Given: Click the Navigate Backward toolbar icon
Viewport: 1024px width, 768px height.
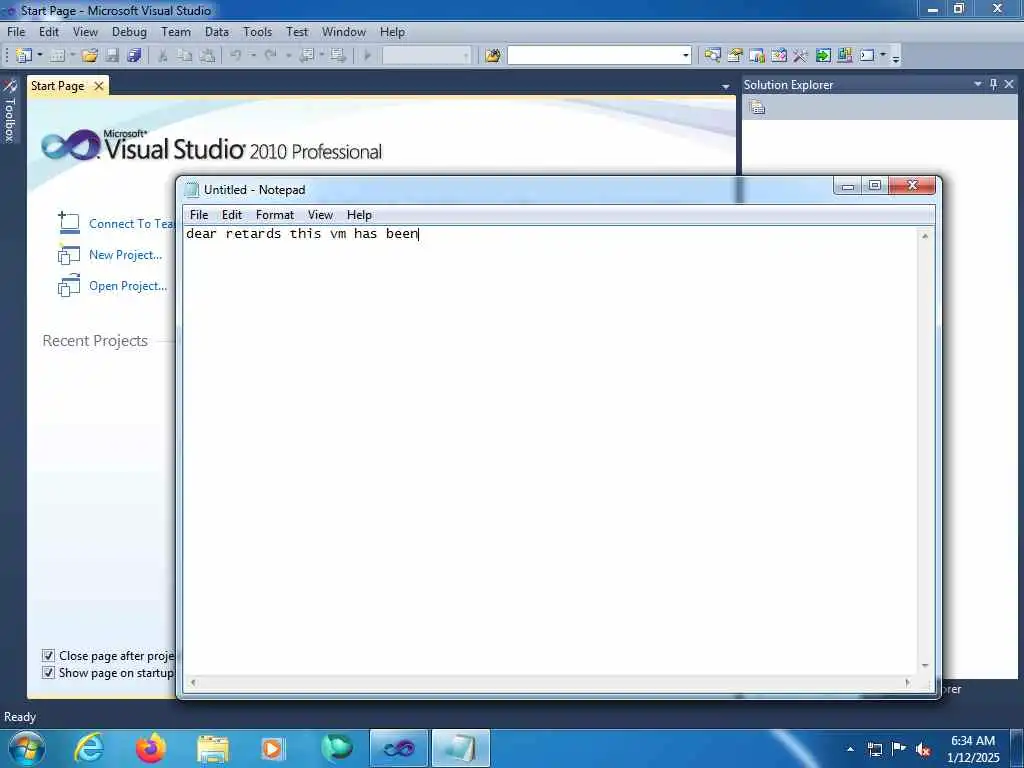Looking at the screenshot, I should (x=306, y=56).
